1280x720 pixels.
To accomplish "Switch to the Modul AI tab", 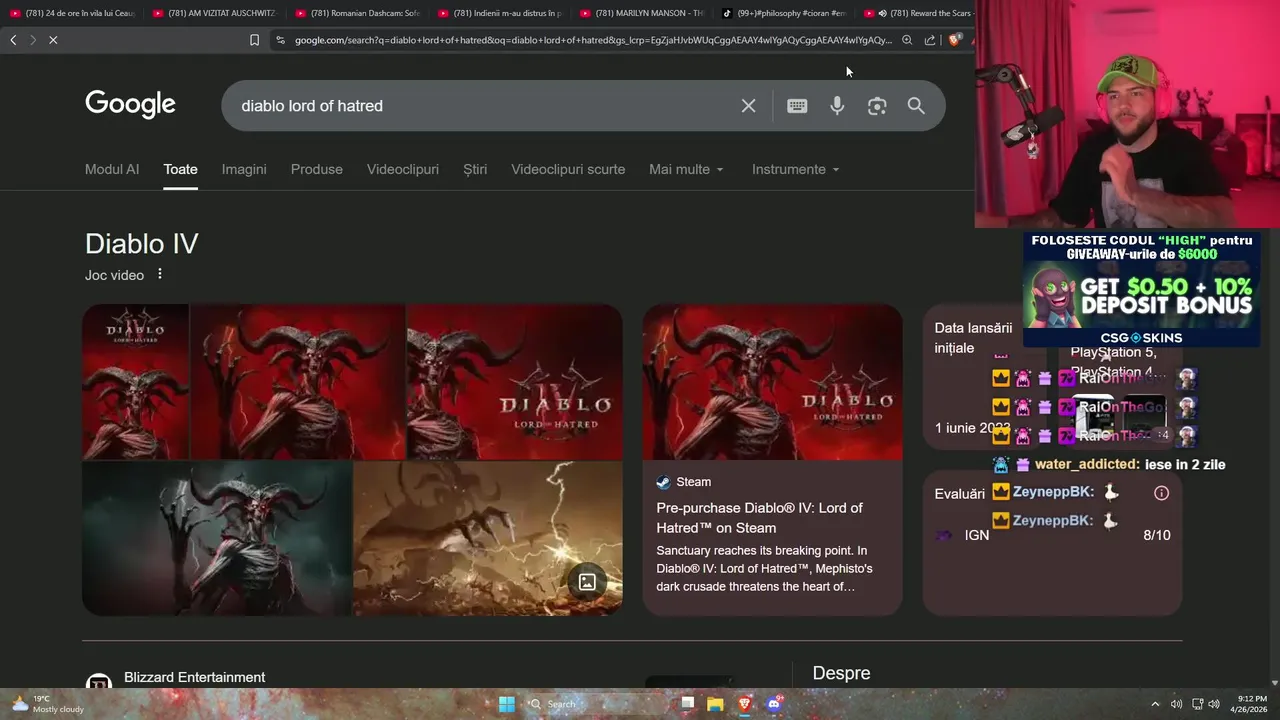I will 112,169.
